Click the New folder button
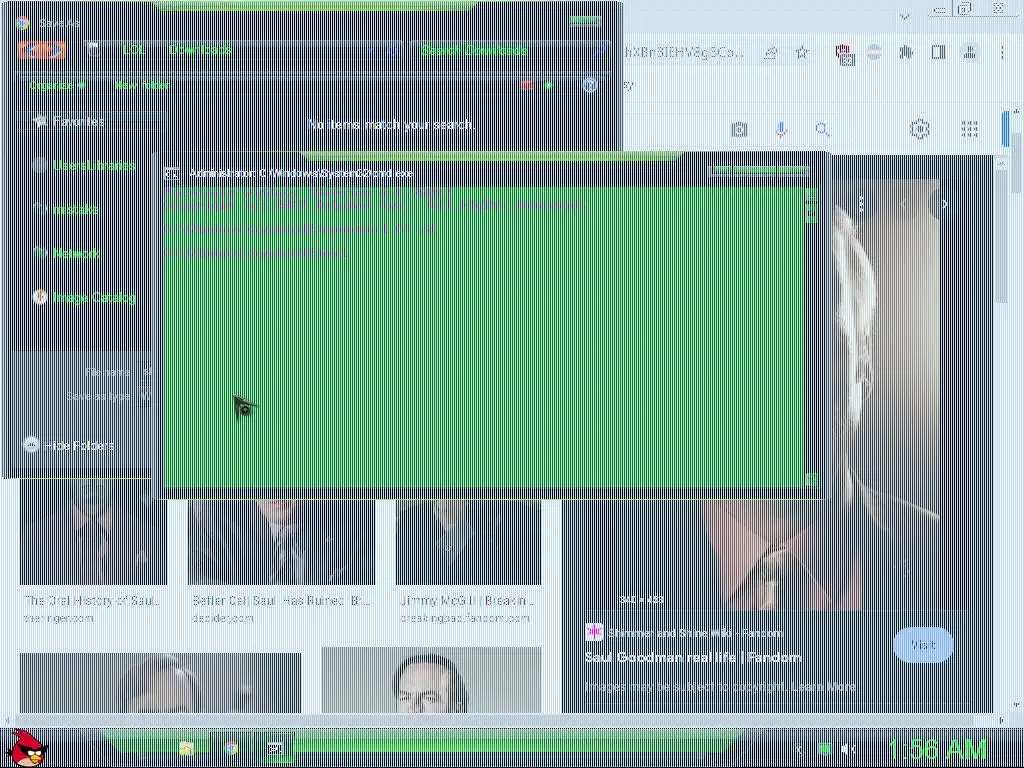The image size is (1024, 768). click(x=142, y=85)
